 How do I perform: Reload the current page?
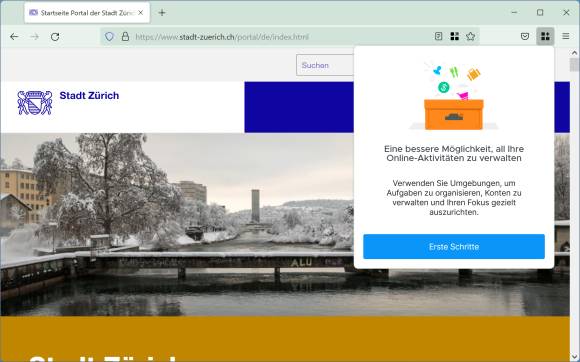55,37
